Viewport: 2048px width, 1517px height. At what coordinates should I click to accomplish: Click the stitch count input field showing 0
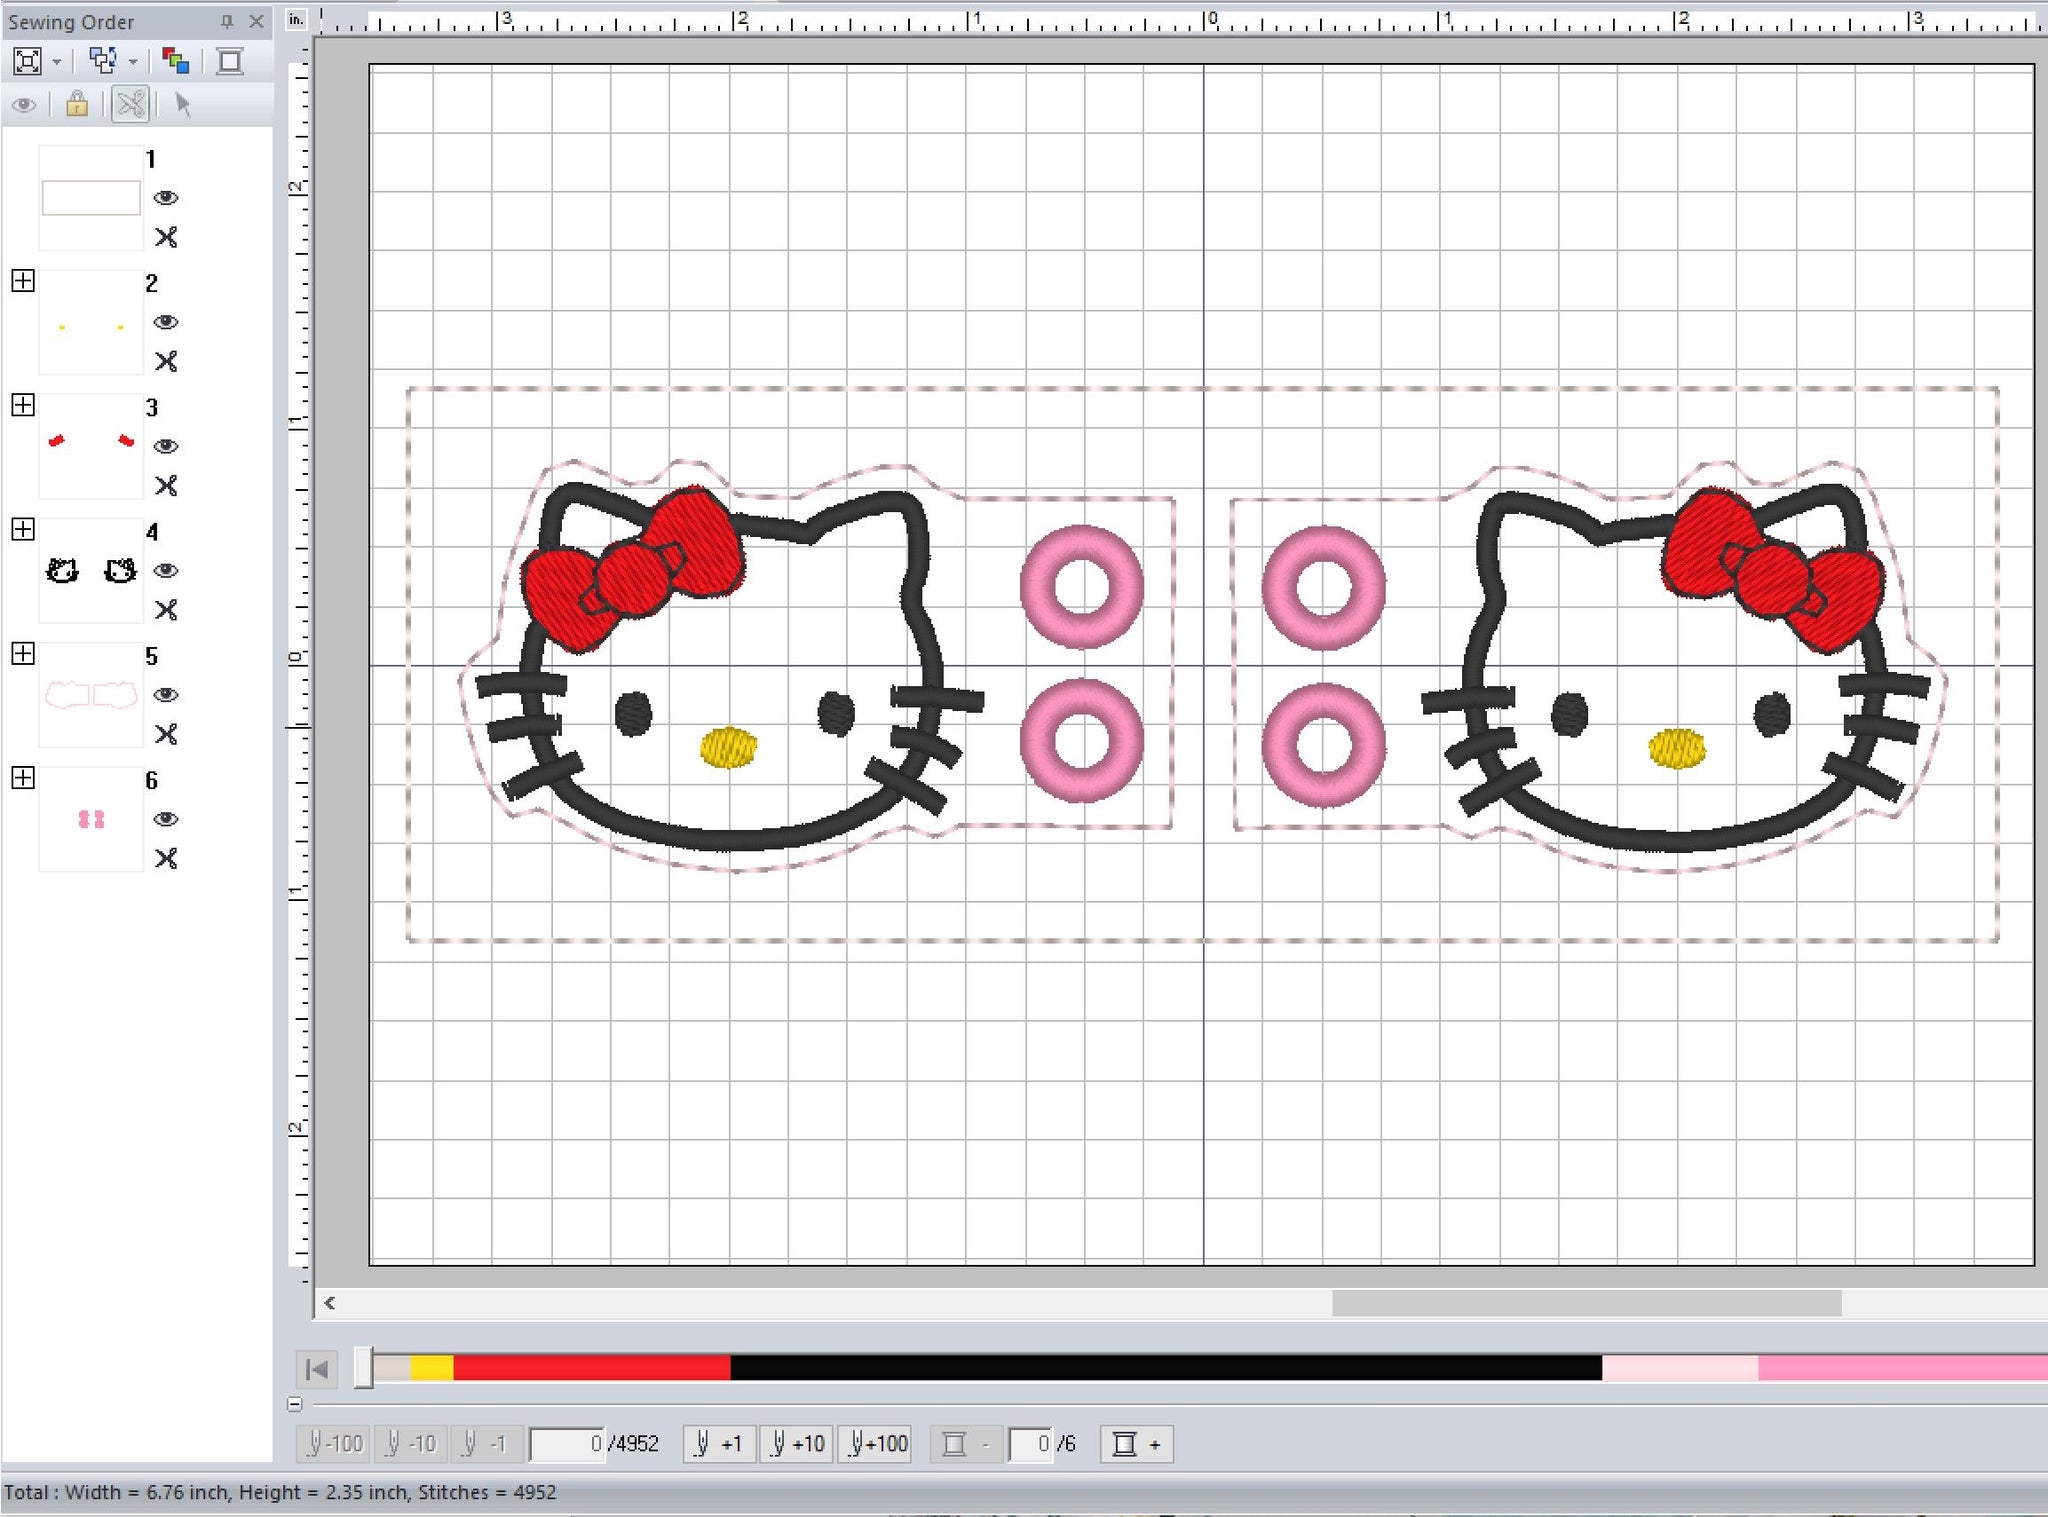pyautogui.click(x=567, y=1444)
